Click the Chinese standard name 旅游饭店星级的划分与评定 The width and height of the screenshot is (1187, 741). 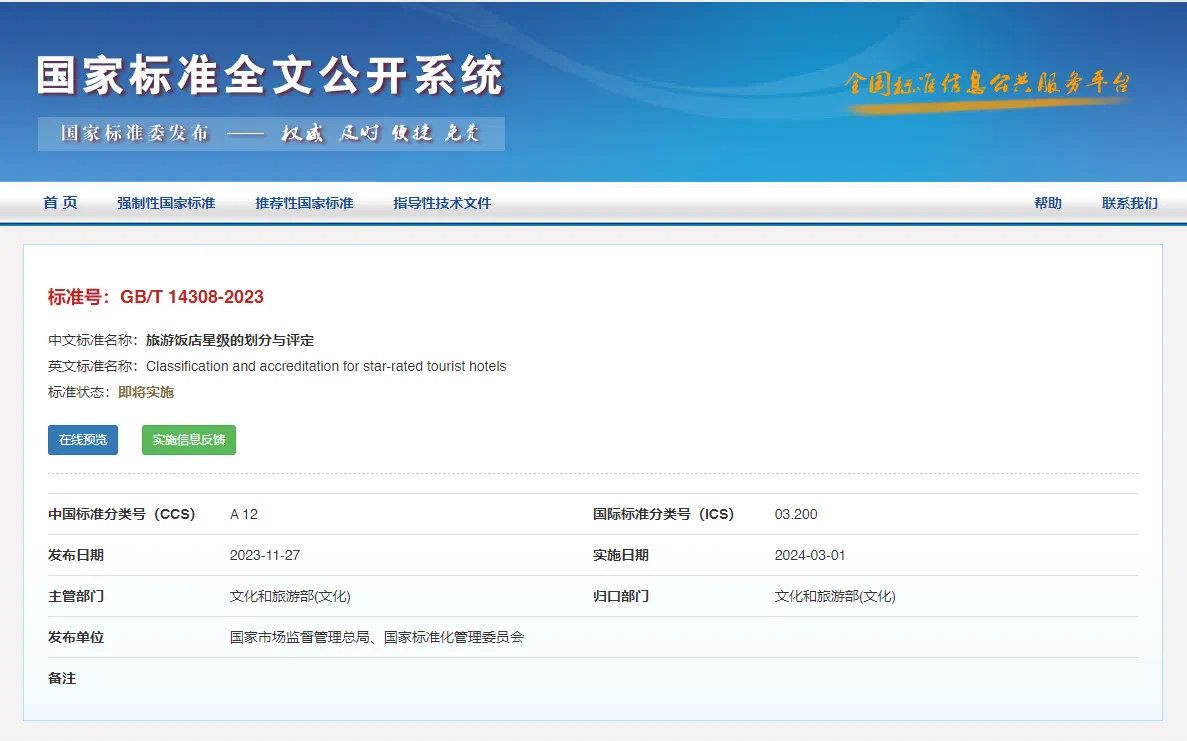click(232, 340)
